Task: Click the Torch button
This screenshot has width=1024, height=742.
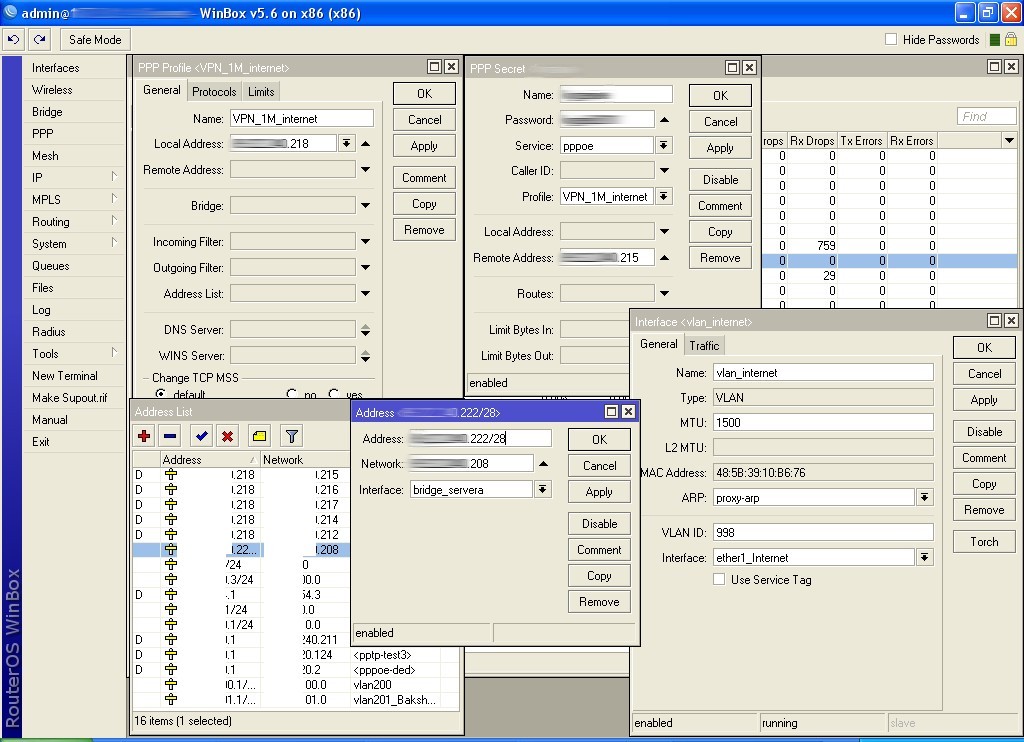Action: coord(984,542)
